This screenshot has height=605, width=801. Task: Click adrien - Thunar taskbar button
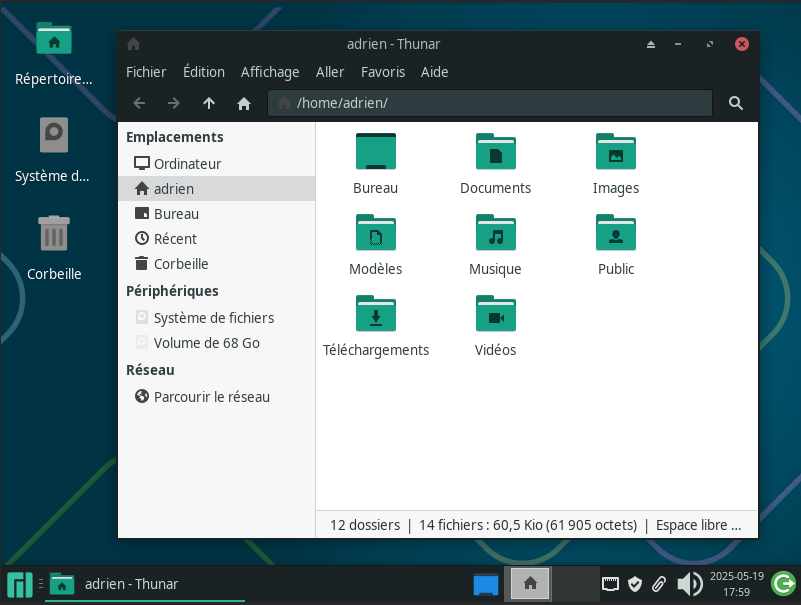click(x=145, y=584)
